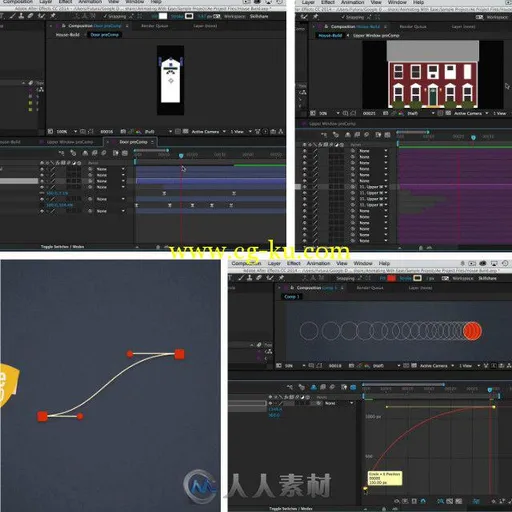The width and height of the screenshot is (512, 512).
Task: Enable Auto-zoom graph height in the Graph Editor
Action: (x=441, y=501)
